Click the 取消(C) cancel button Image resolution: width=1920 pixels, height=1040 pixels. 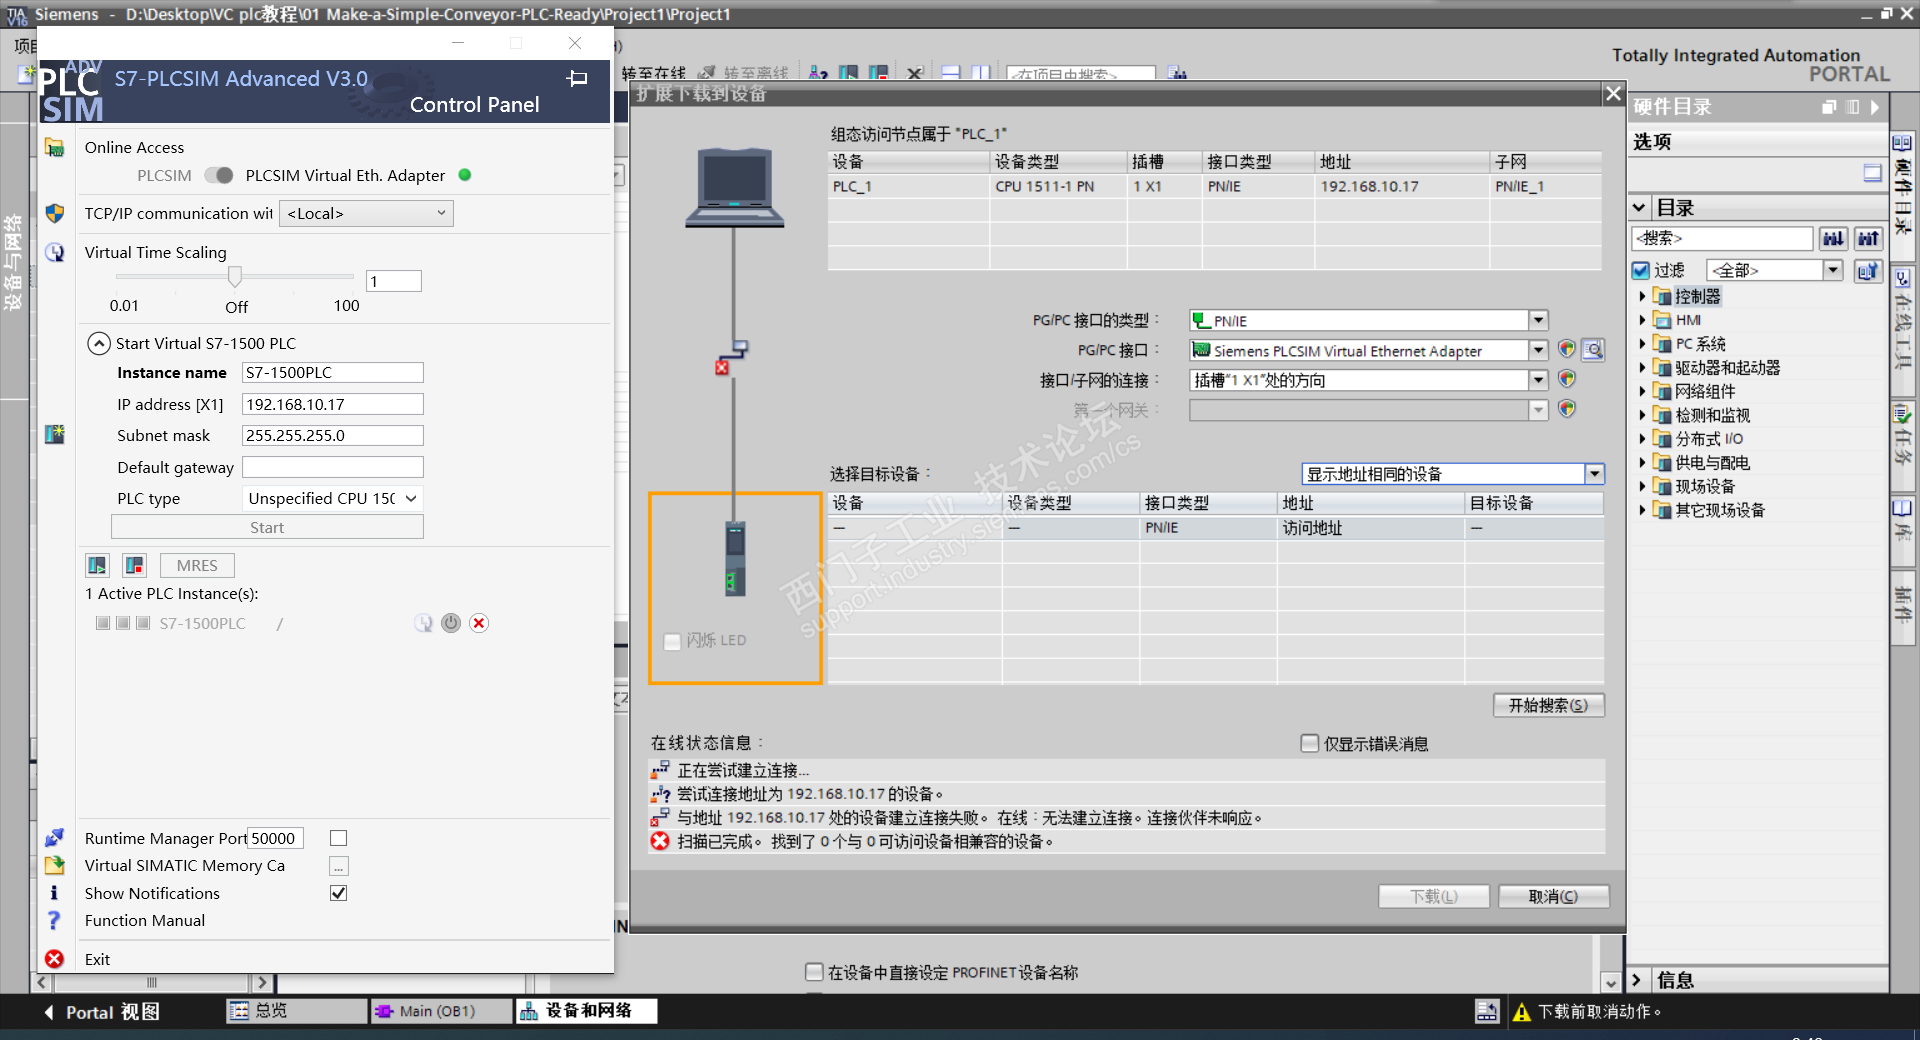[x=1553, y=896]
